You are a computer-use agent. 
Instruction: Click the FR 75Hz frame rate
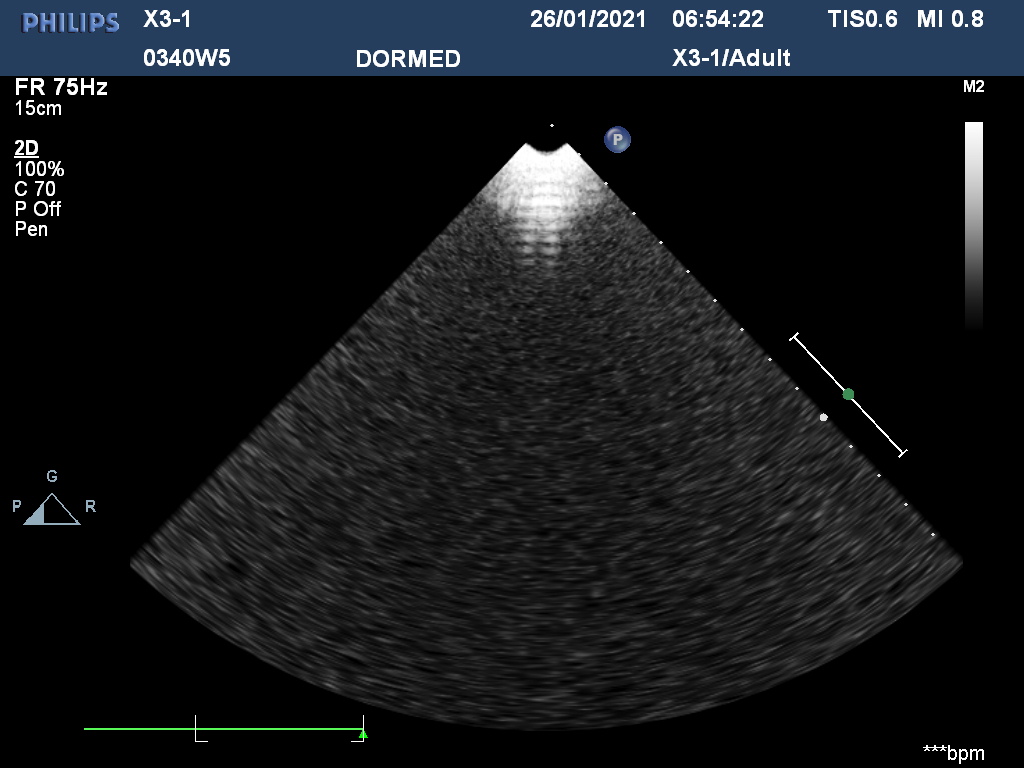(61, 87)
